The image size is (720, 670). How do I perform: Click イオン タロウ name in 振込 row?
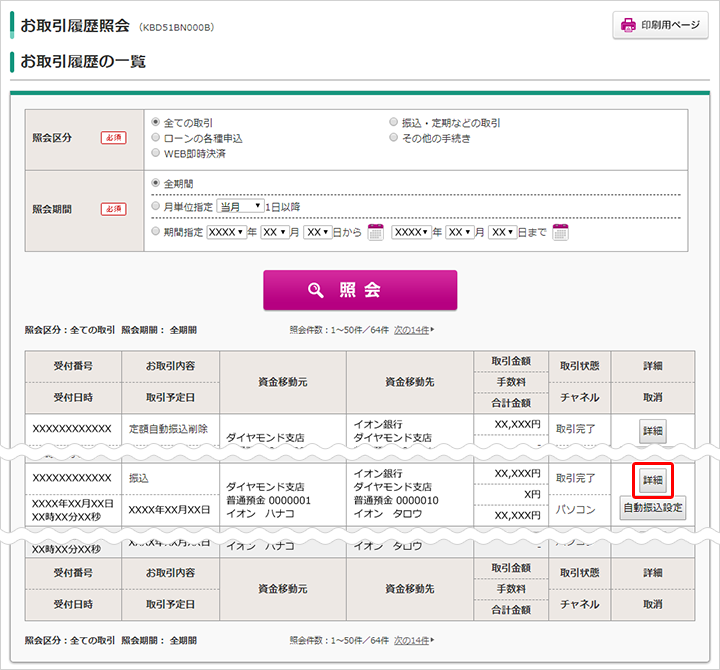(x=388, y=514)
